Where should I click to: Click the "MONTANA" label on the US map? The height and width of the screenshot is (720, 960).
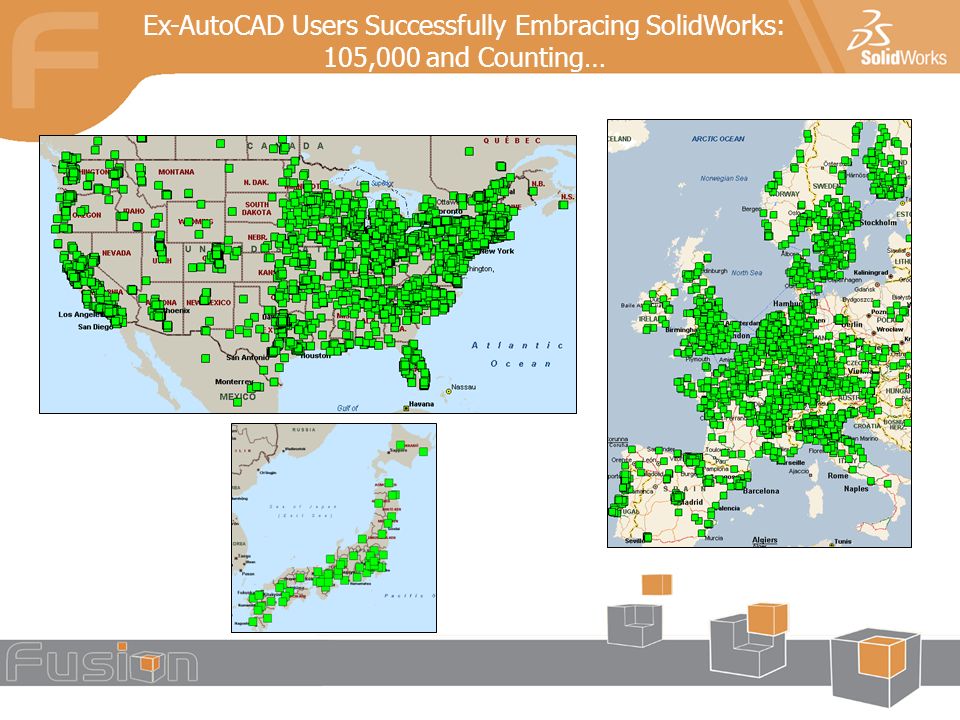176,172
